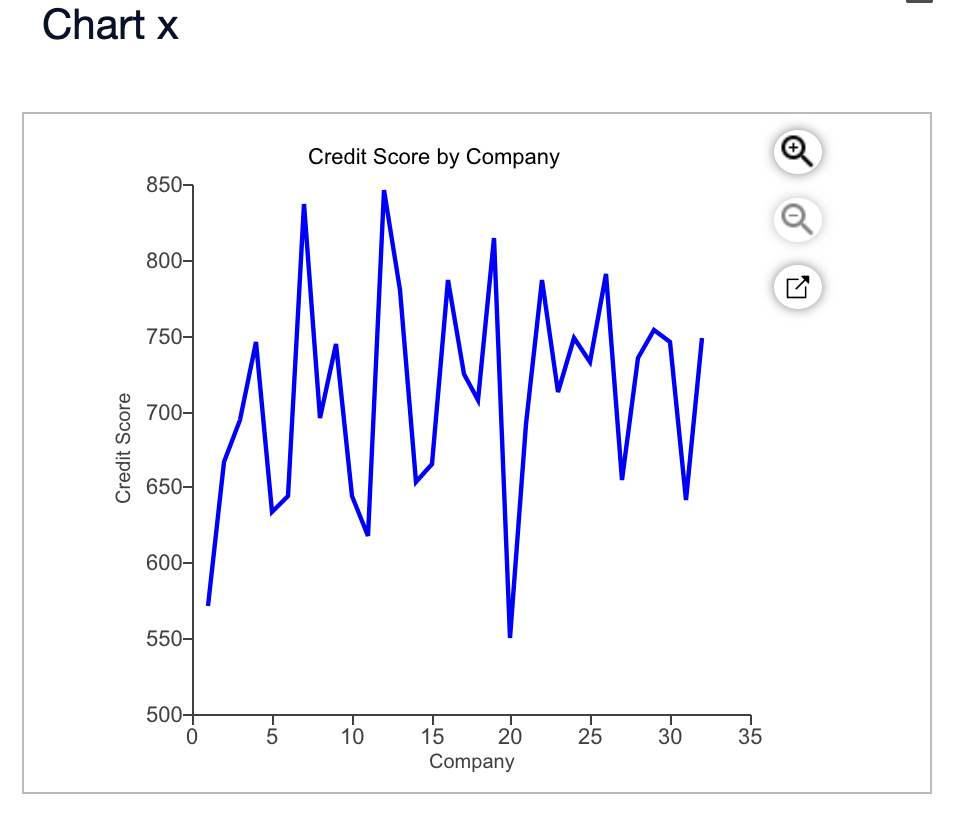Select the zoom-in control above zoom-out

pyautogui.click(x=796, y=151)
